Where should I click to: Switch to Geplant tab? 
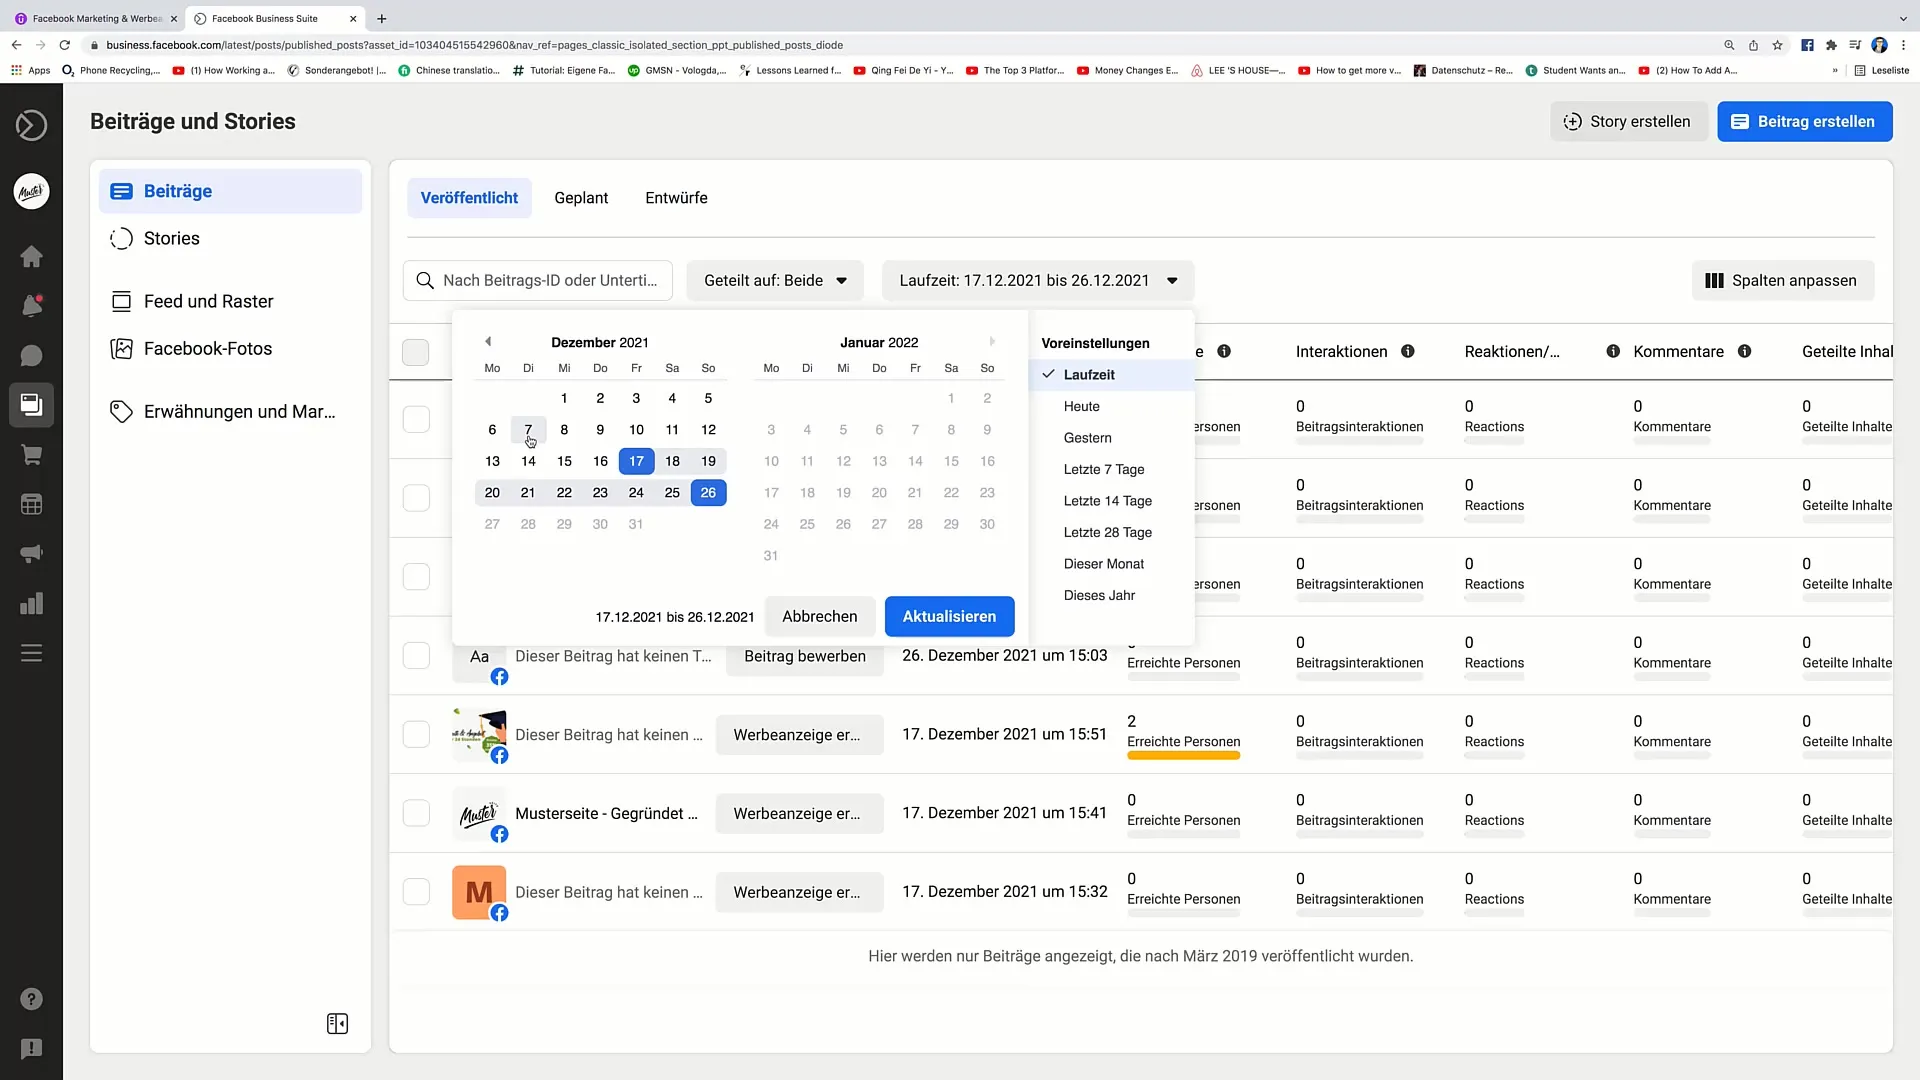tap(582, 198)
